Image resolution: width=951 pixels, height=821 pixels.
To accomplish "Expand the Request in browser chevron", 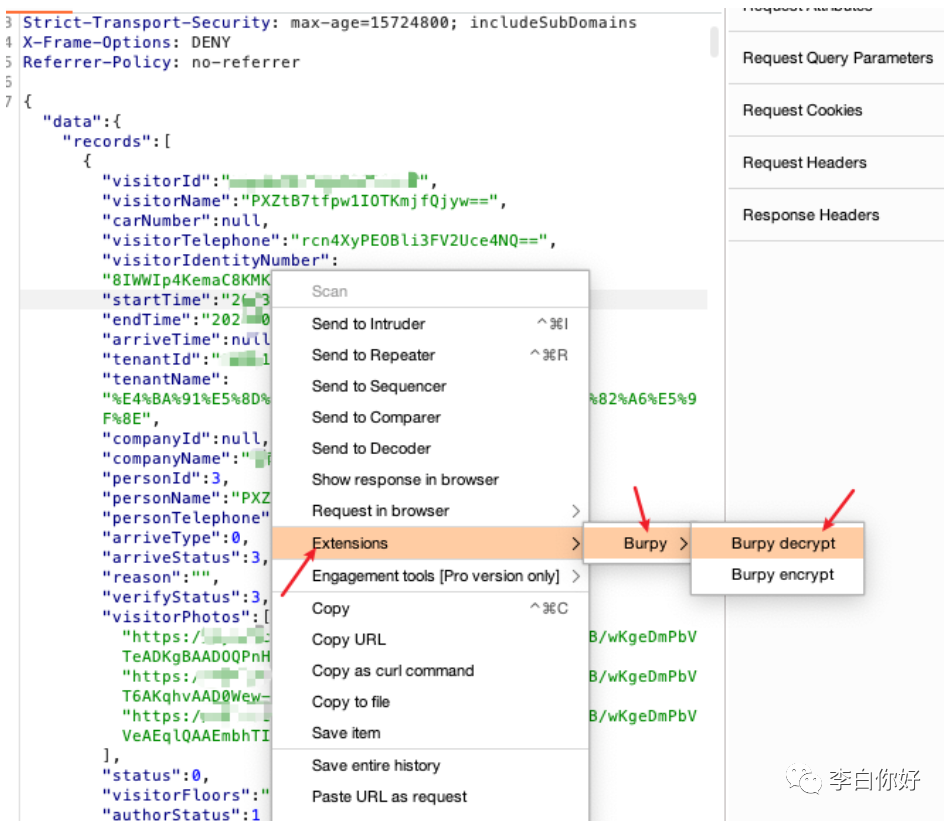I will (x=576, y=511).
